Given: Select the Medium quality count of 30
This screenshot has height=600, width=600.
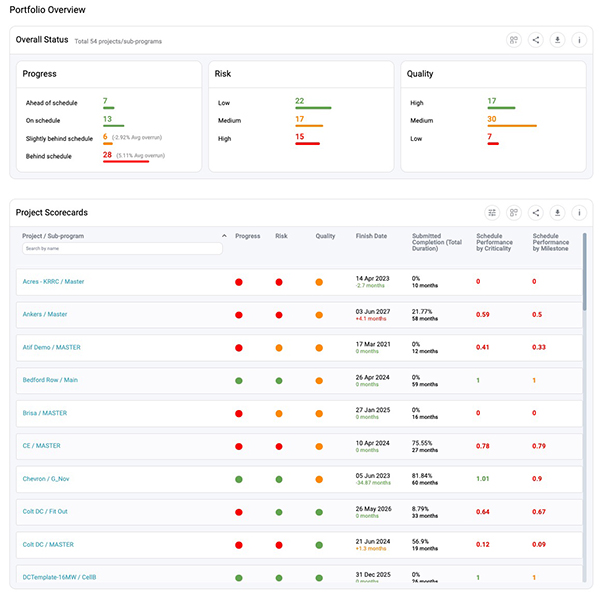Looking at the screenshot, I should coord(492,119).
